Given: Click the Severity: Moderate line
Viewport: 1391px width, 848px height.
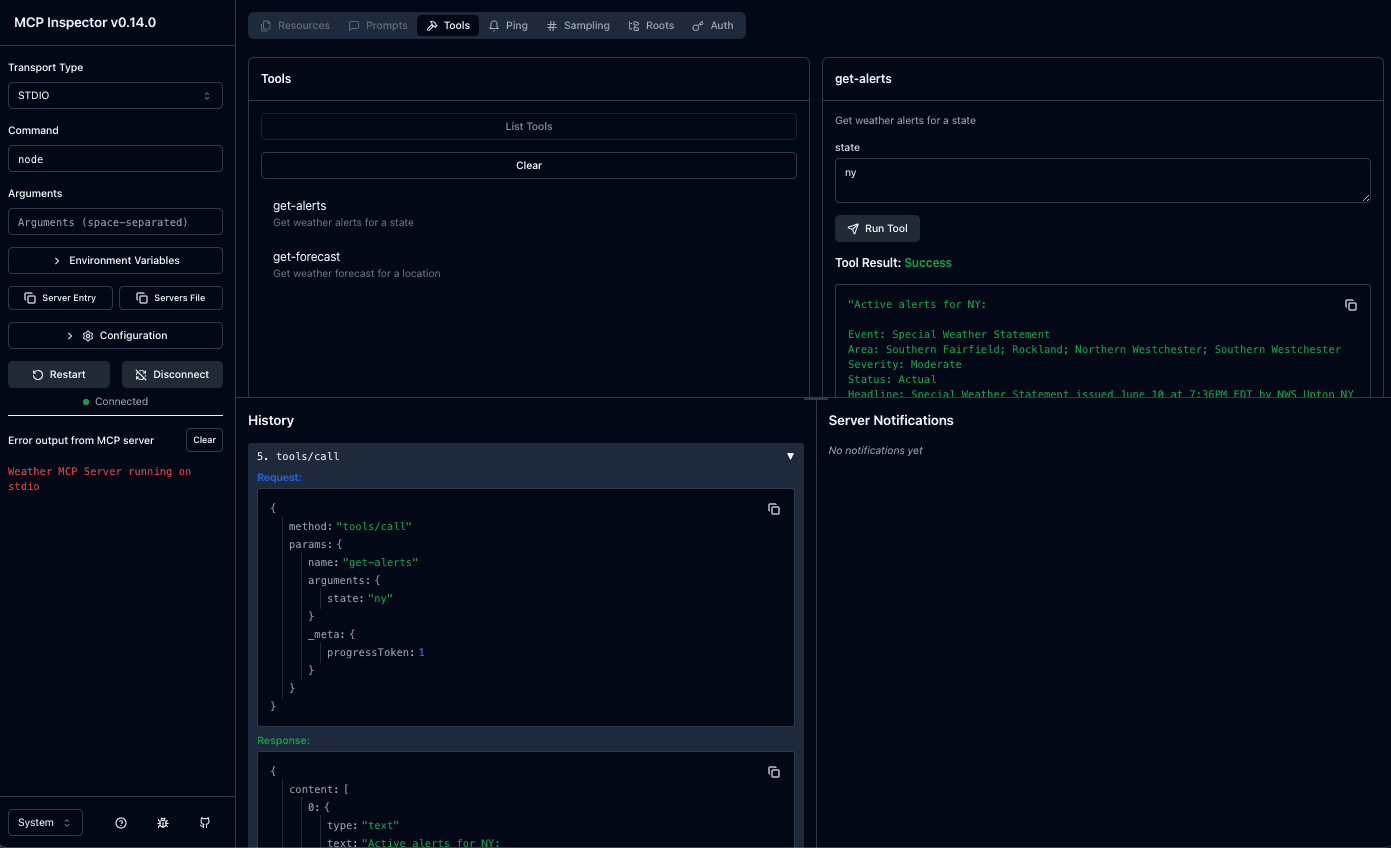Looking at the screenshot, I should coord(905,364).
